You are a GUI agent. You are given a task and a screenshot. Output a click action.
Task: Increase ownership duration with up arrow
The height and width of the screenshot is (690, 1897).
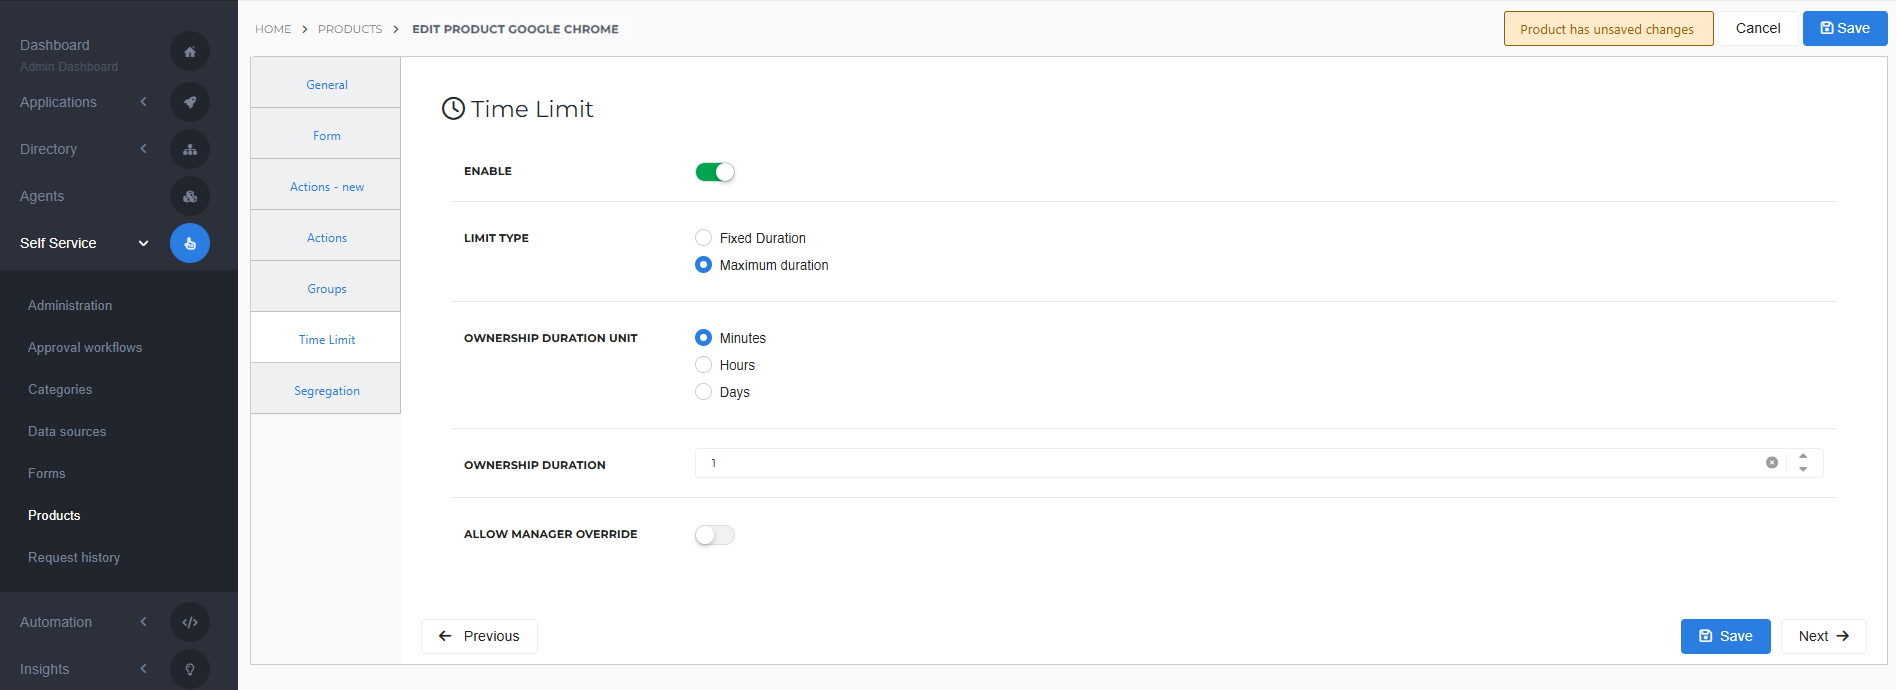click(x=1803, y=456)
